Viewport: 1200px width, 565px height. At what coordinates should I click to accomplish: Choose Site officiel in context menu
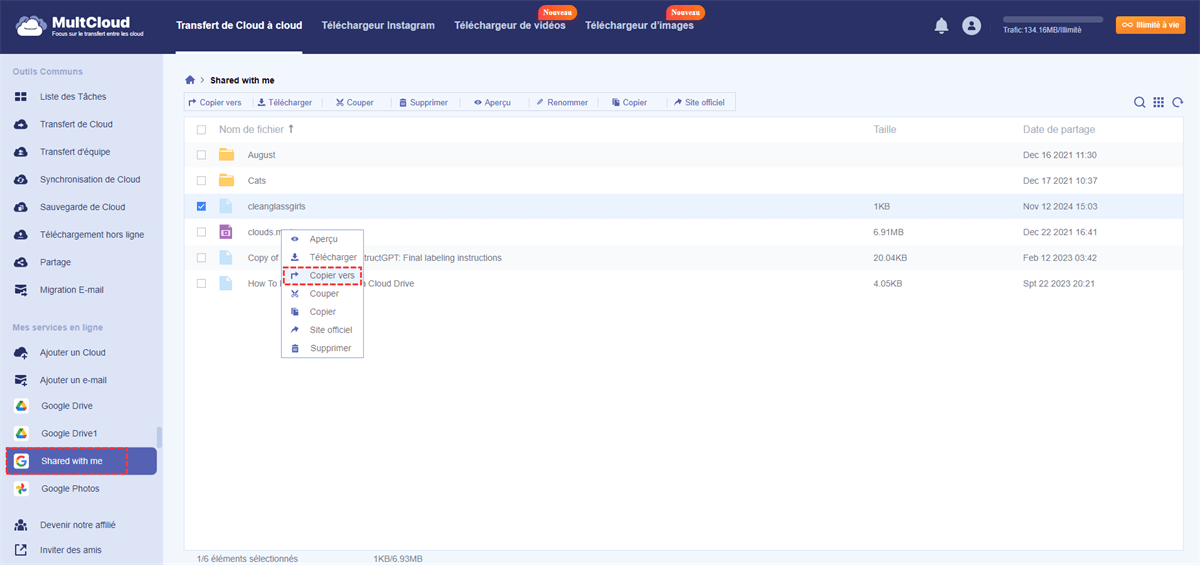coord(323,330)
